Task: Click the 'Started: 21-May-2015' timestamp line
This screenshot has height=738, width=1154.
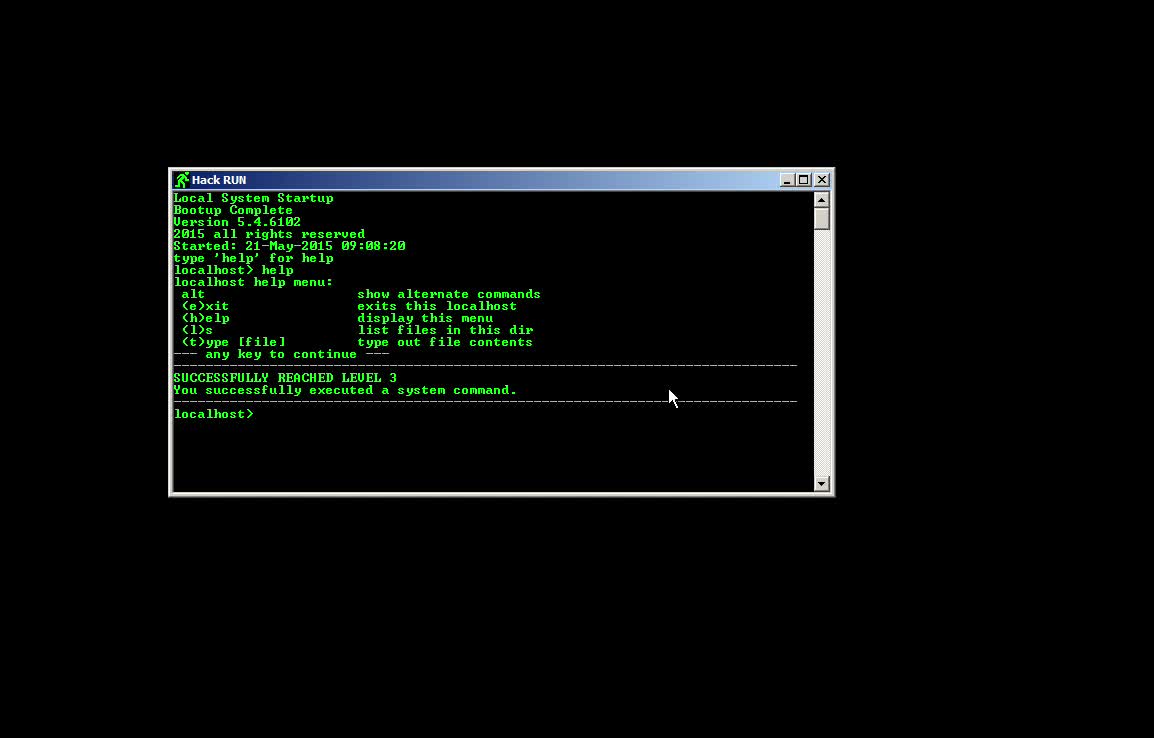Action: click(289, 246)
